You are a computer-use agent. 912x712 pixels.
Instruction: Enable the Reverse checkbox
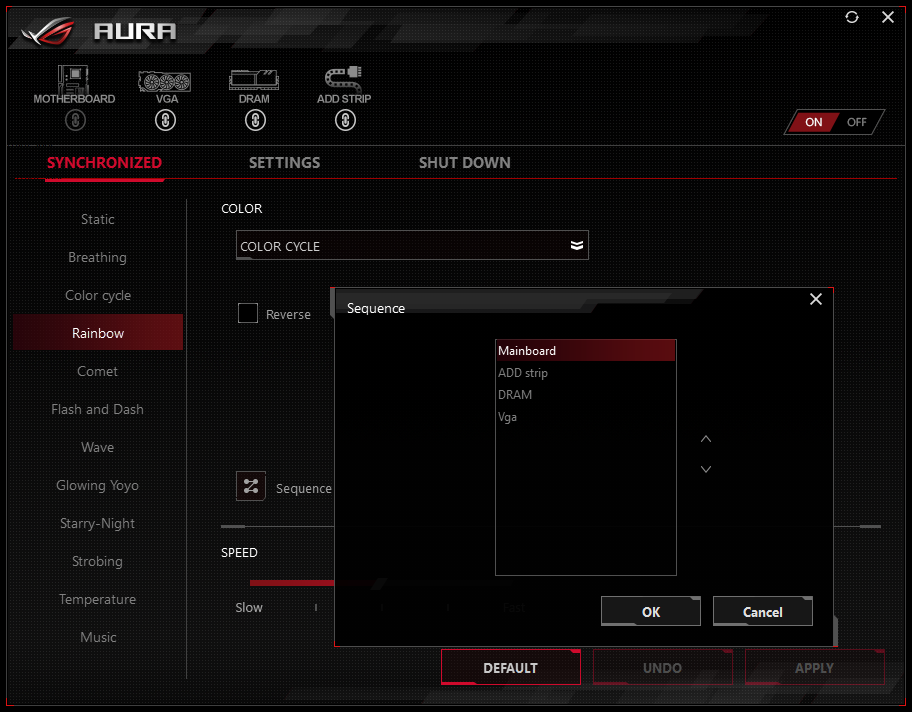click(248, 313)
